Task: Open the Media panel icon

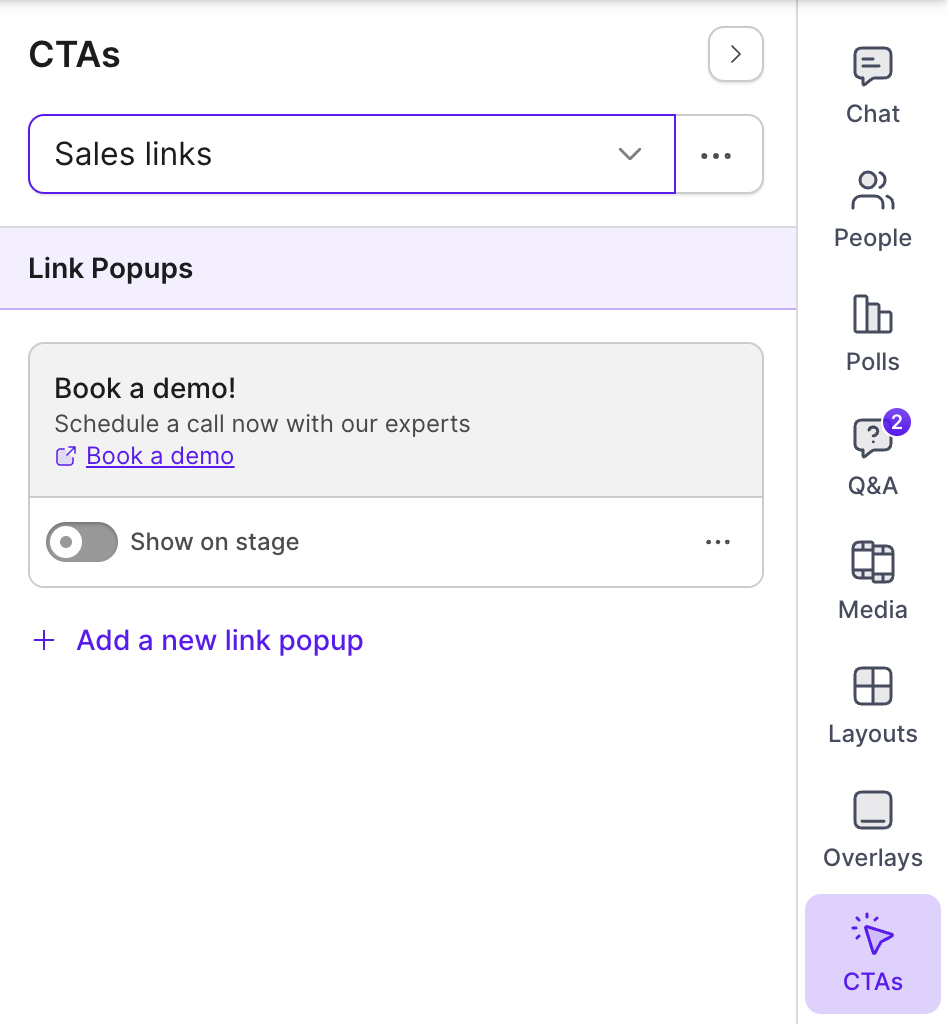Action: point(872,562)
